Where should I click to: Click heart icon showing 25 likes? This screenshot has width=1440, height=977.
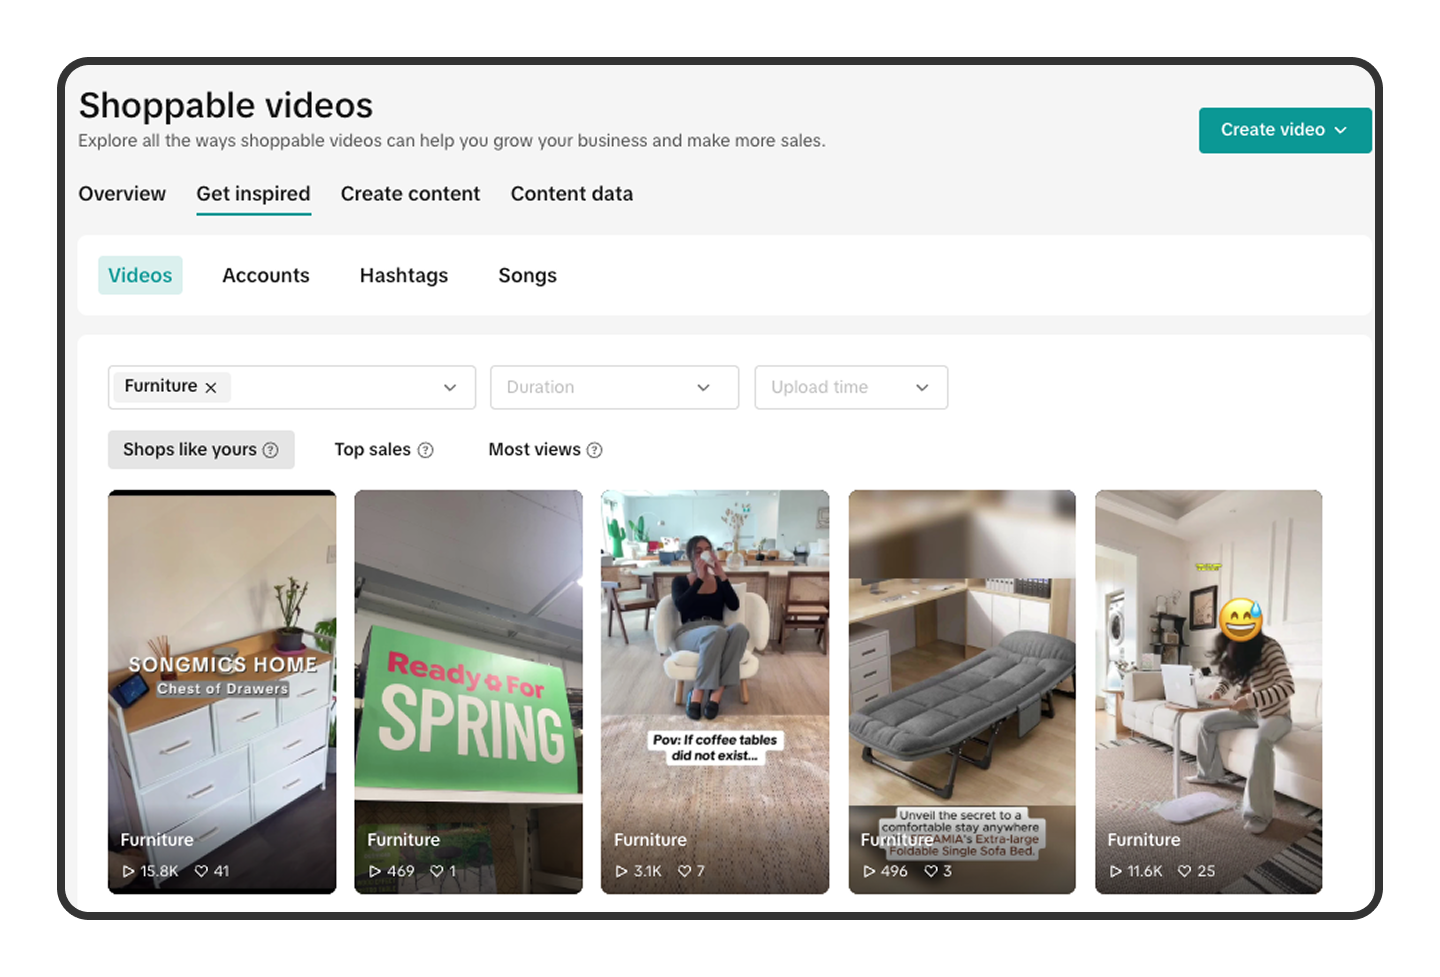point(1185,872)
